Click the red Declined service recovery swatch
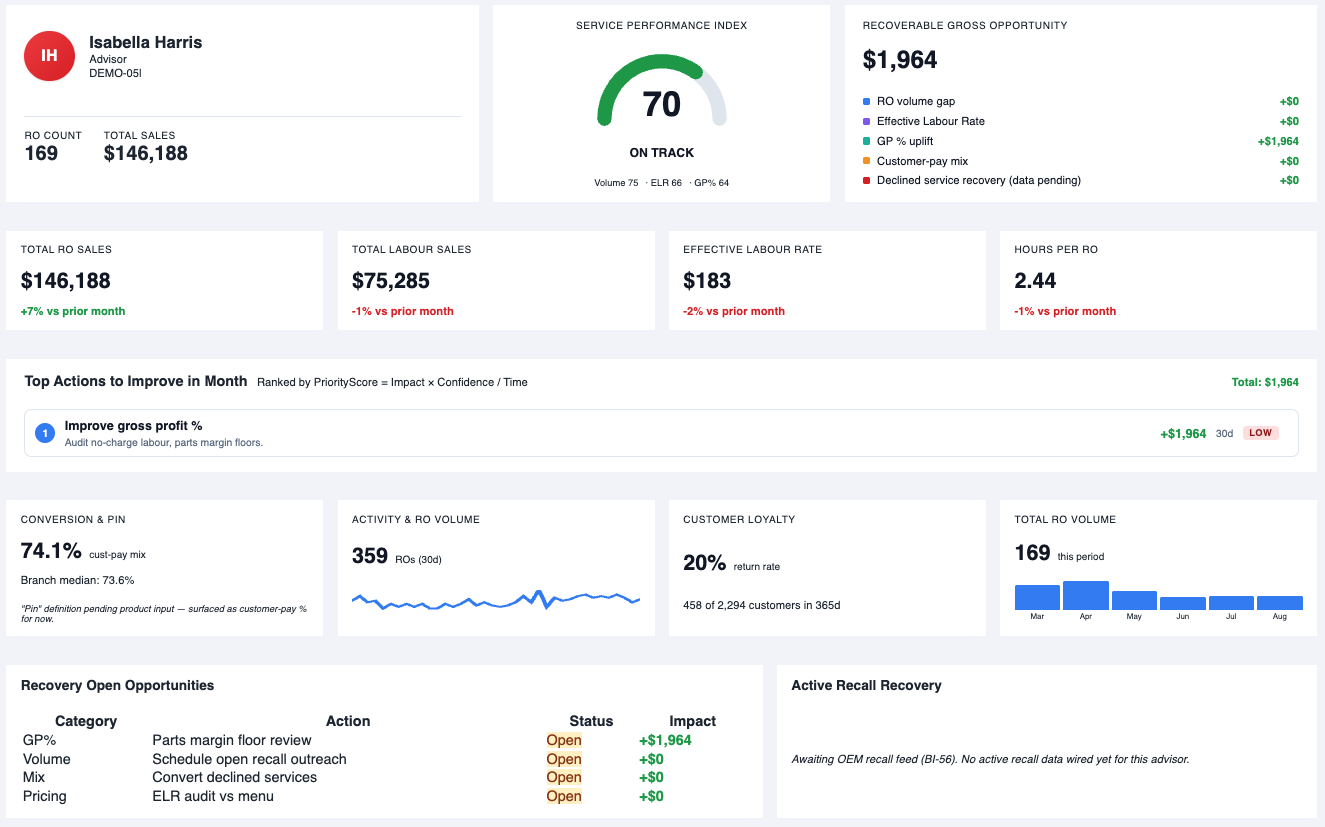 866,181
